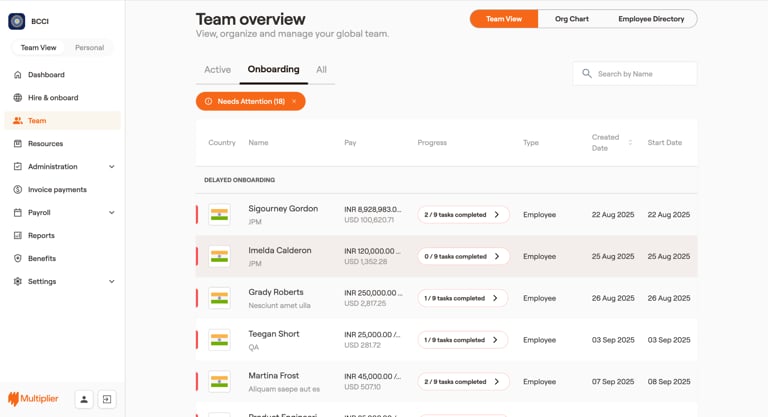Click the Administration checklist icon
768x417 pixels.
[x=18, y=167]
